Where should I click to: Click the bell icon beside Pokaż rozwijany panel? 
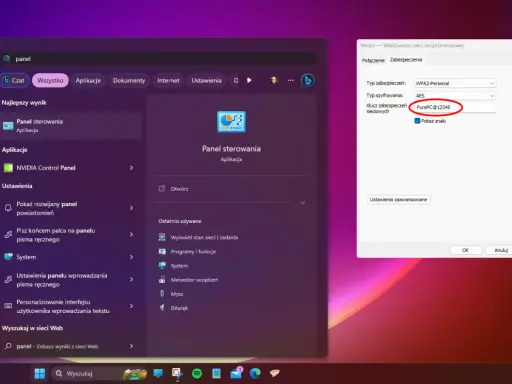click(x=8, y=208)
